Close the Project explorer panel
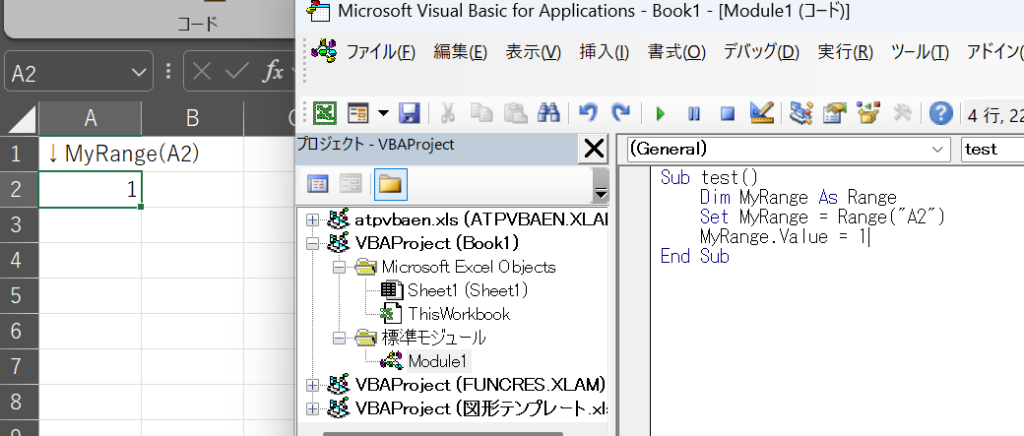 click(594, 149)
